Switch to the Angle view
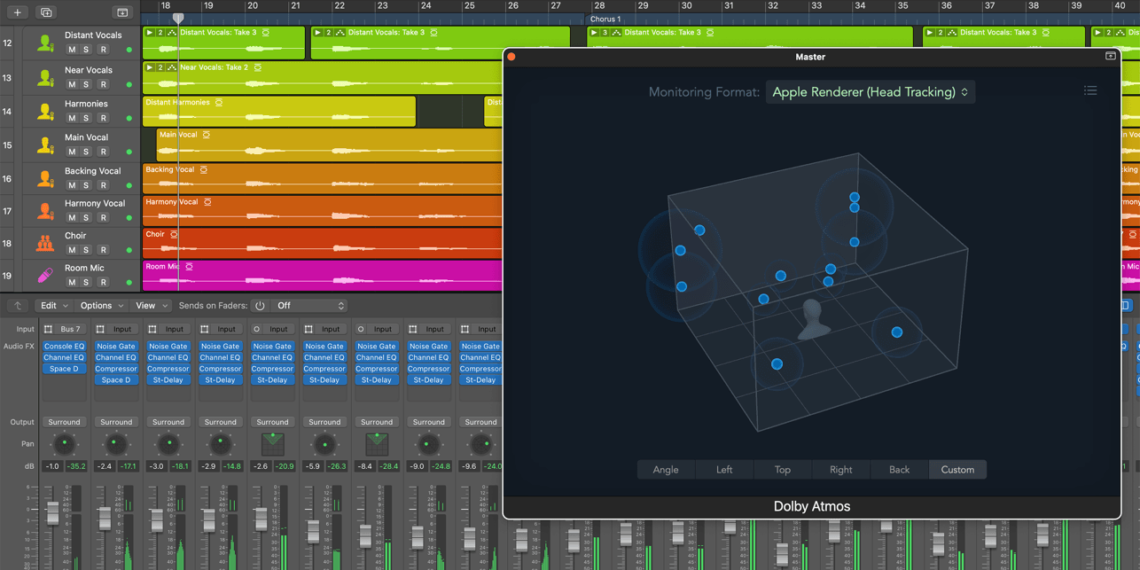This screenshot has width=1140, height=570. [x=666, y=470]
